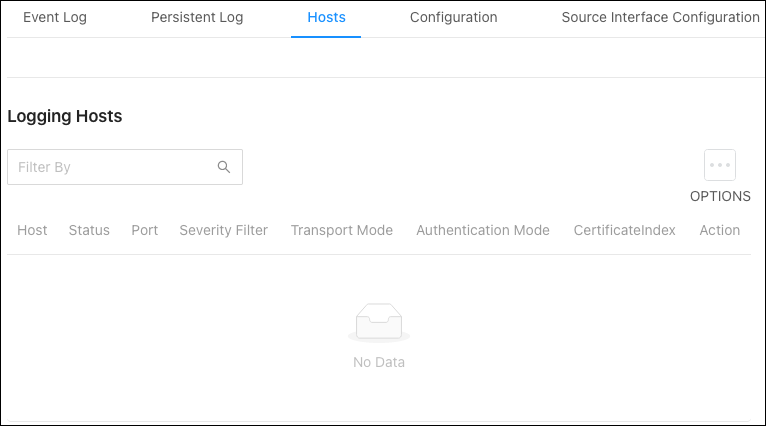This screenshot has width=766, height=426.
Task: Open the three-dot Options menu
Action: click(720, 165)
